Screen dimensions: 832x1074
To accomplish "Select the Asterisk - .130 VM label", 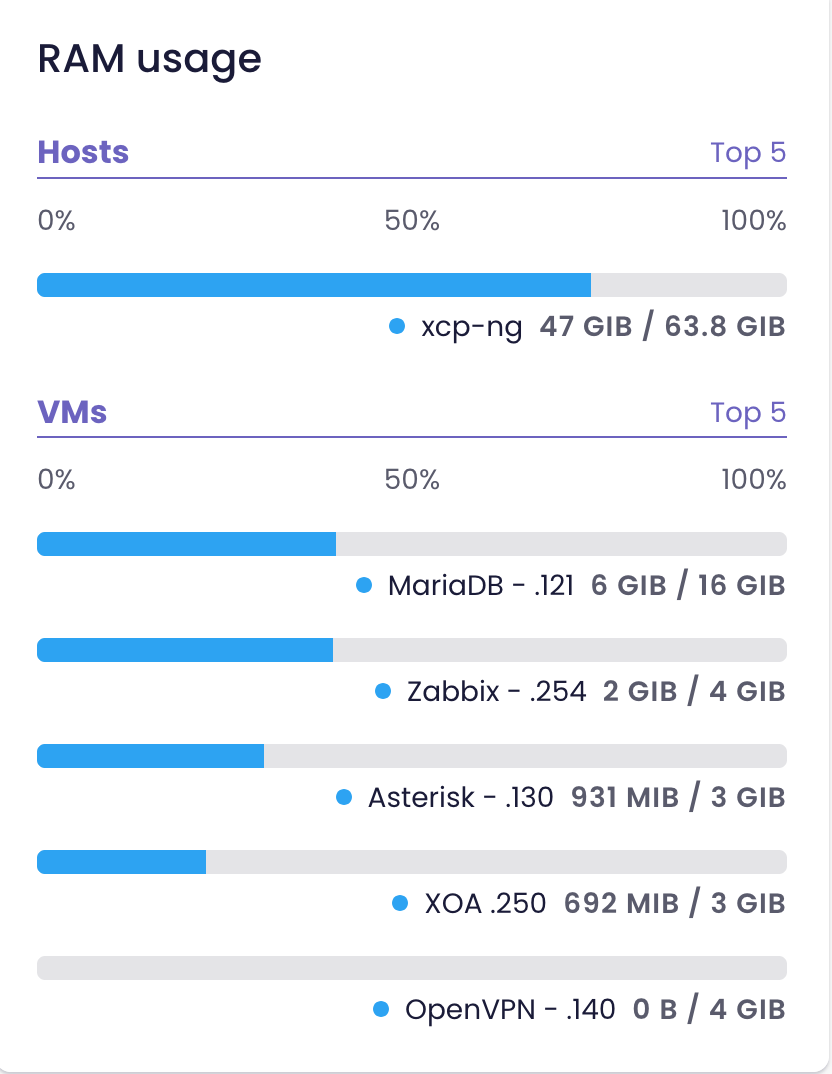I will tap(460, 797).
